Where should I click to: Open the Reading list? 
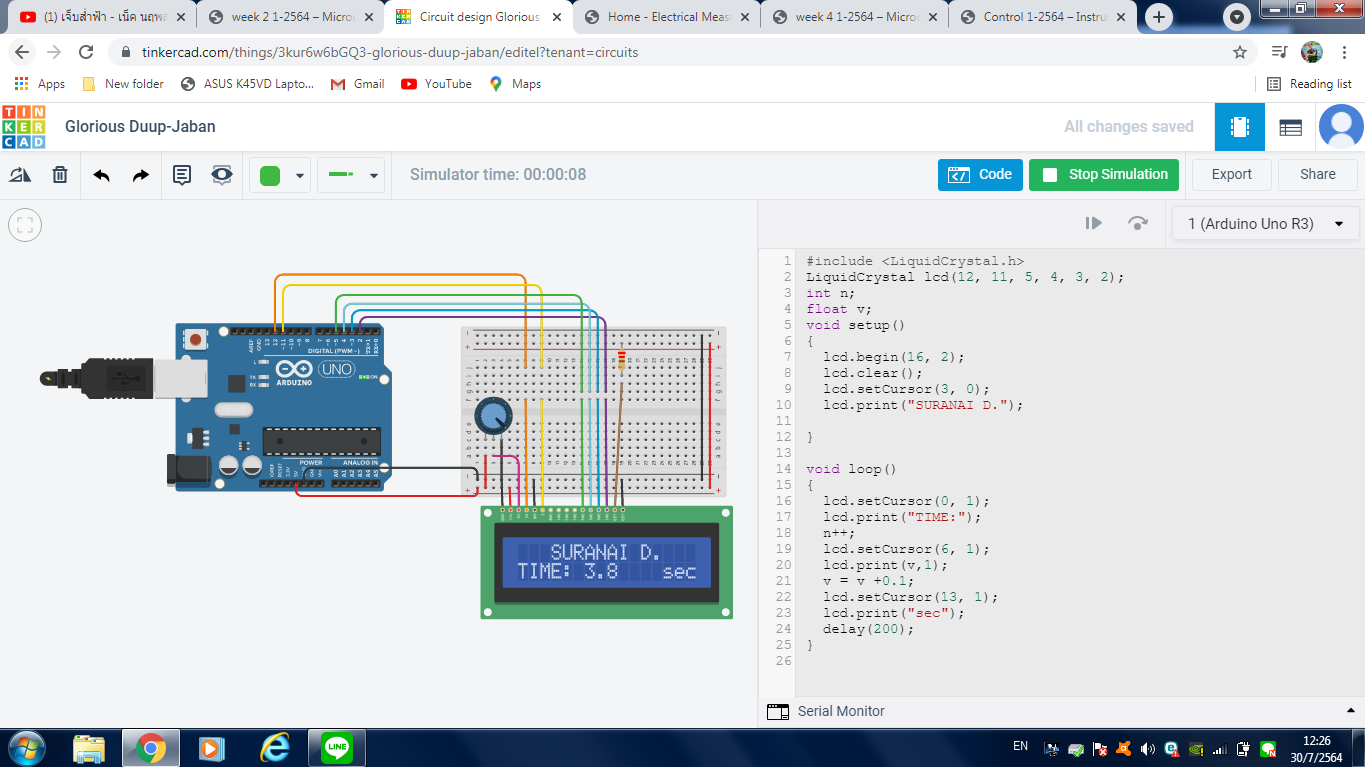1309,84
